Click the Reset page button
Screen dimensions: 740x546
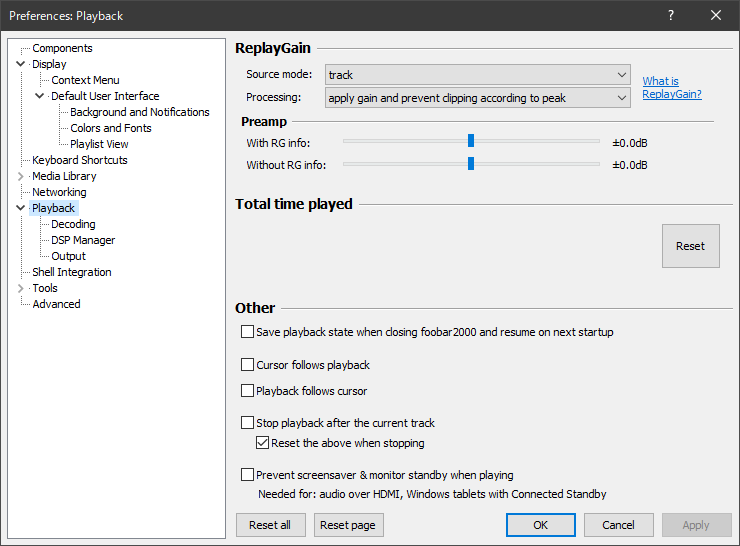(x=348, y=525)
